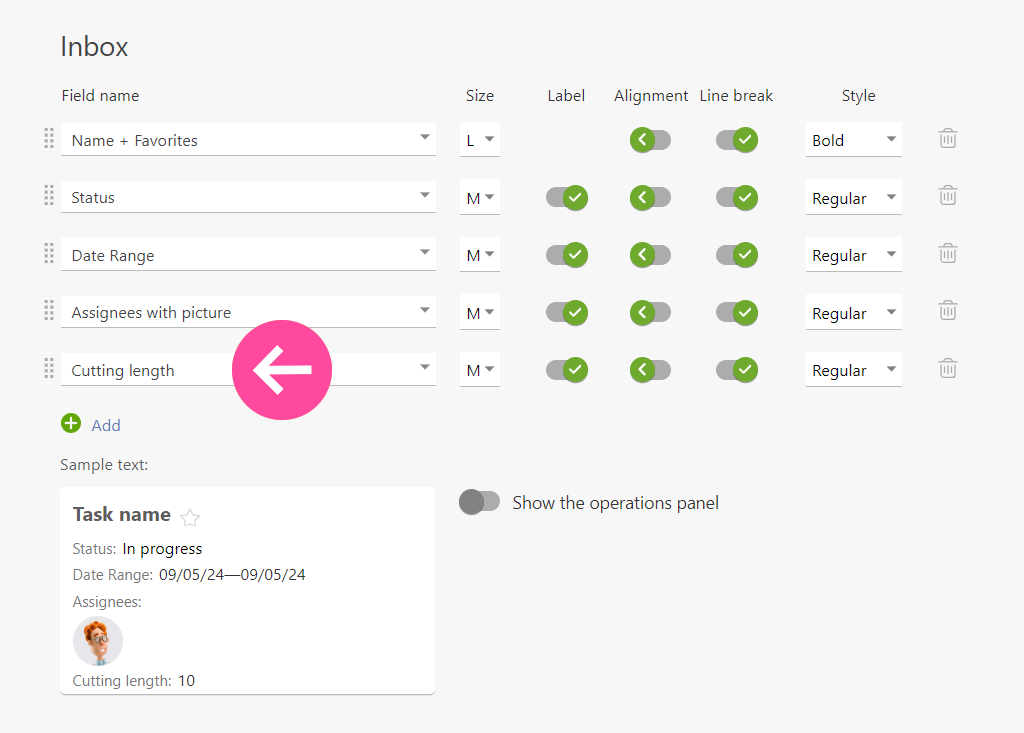Click the Inbox heading

pos(94,46)
